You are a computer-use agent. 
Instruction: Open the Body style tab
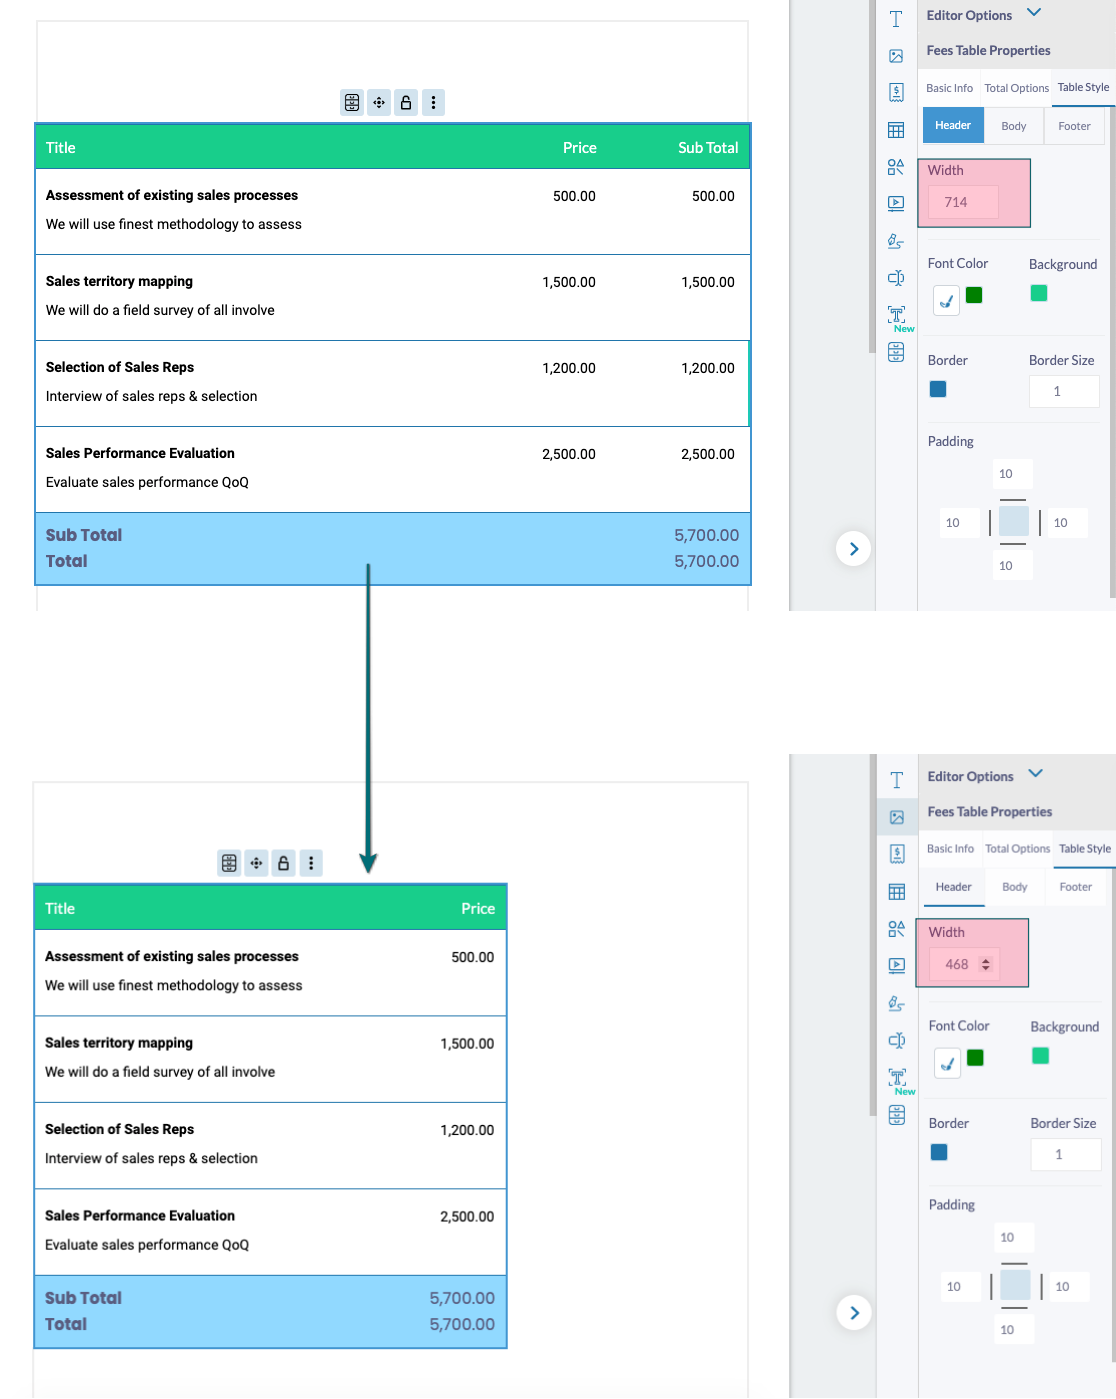point(1013,125)
